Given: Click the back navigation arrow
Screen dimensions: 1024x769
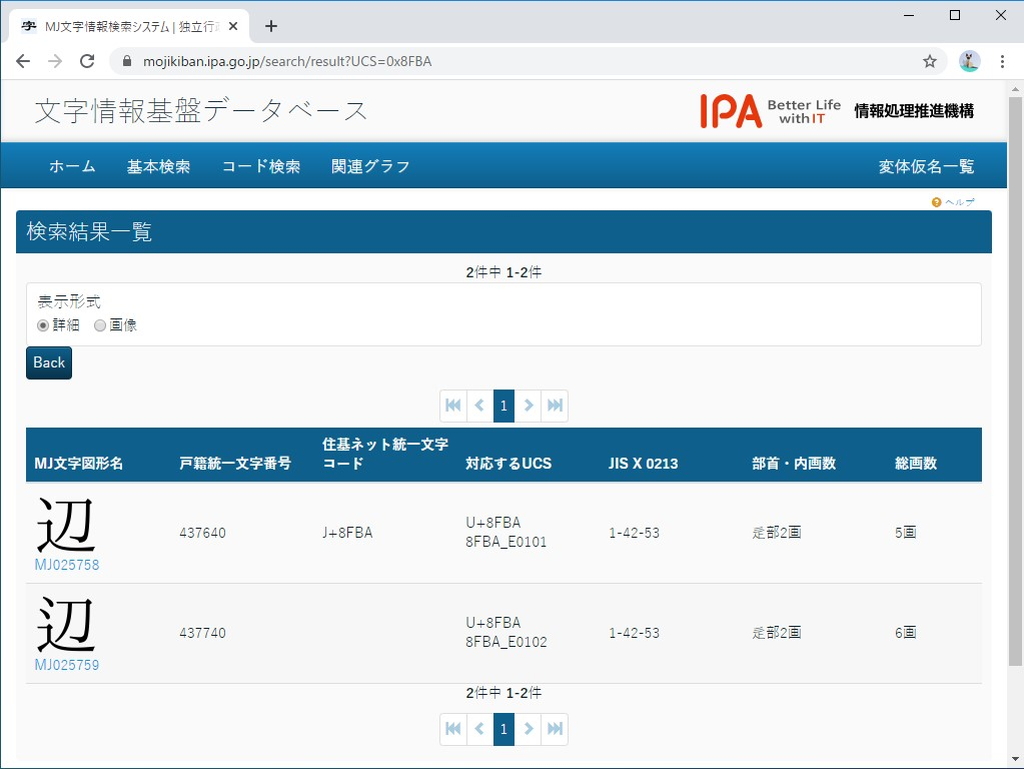Looking at the screenshot, I should (23, 61).
